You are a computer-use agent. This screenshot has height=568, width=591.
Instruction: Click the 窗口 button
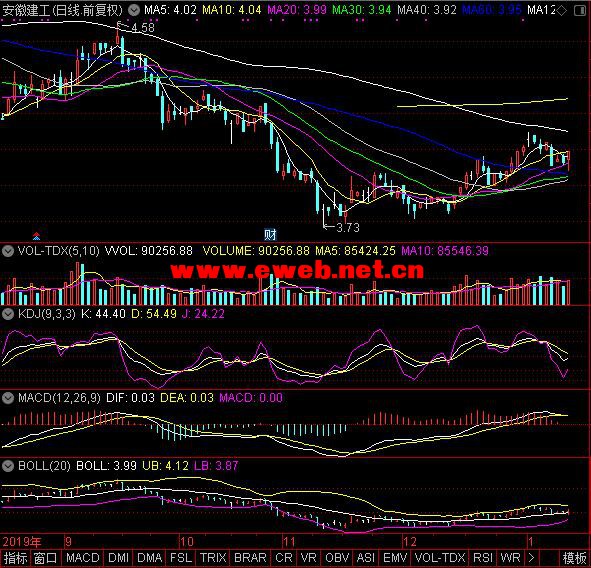[x=45, y=558]
